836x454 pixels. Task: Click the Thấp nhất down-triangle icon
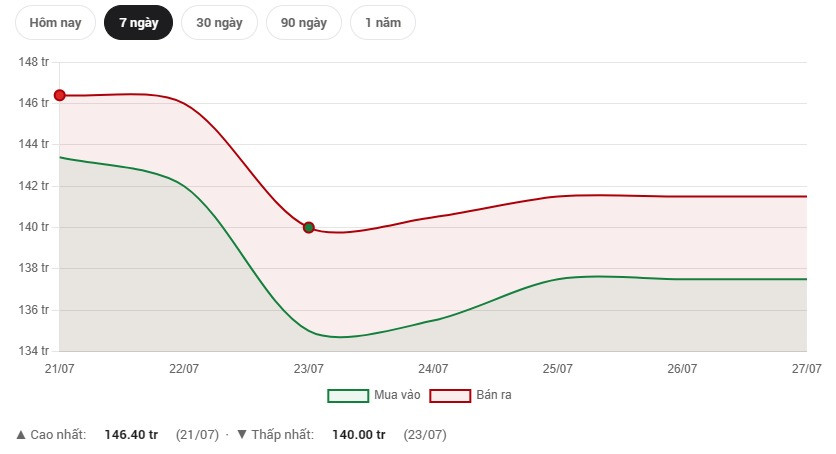[x=242, y=435]
